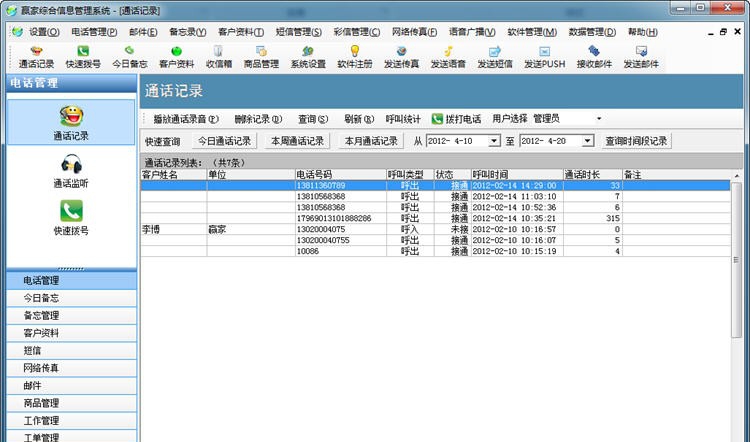Select 邮件 in the left navigation

click(72, 386)
